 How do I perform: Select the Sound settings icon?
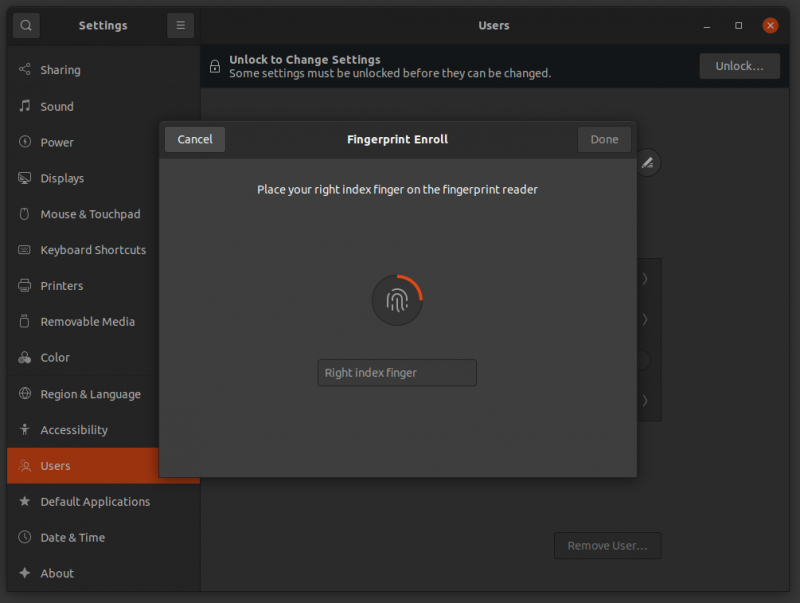[x=25, y=106]
